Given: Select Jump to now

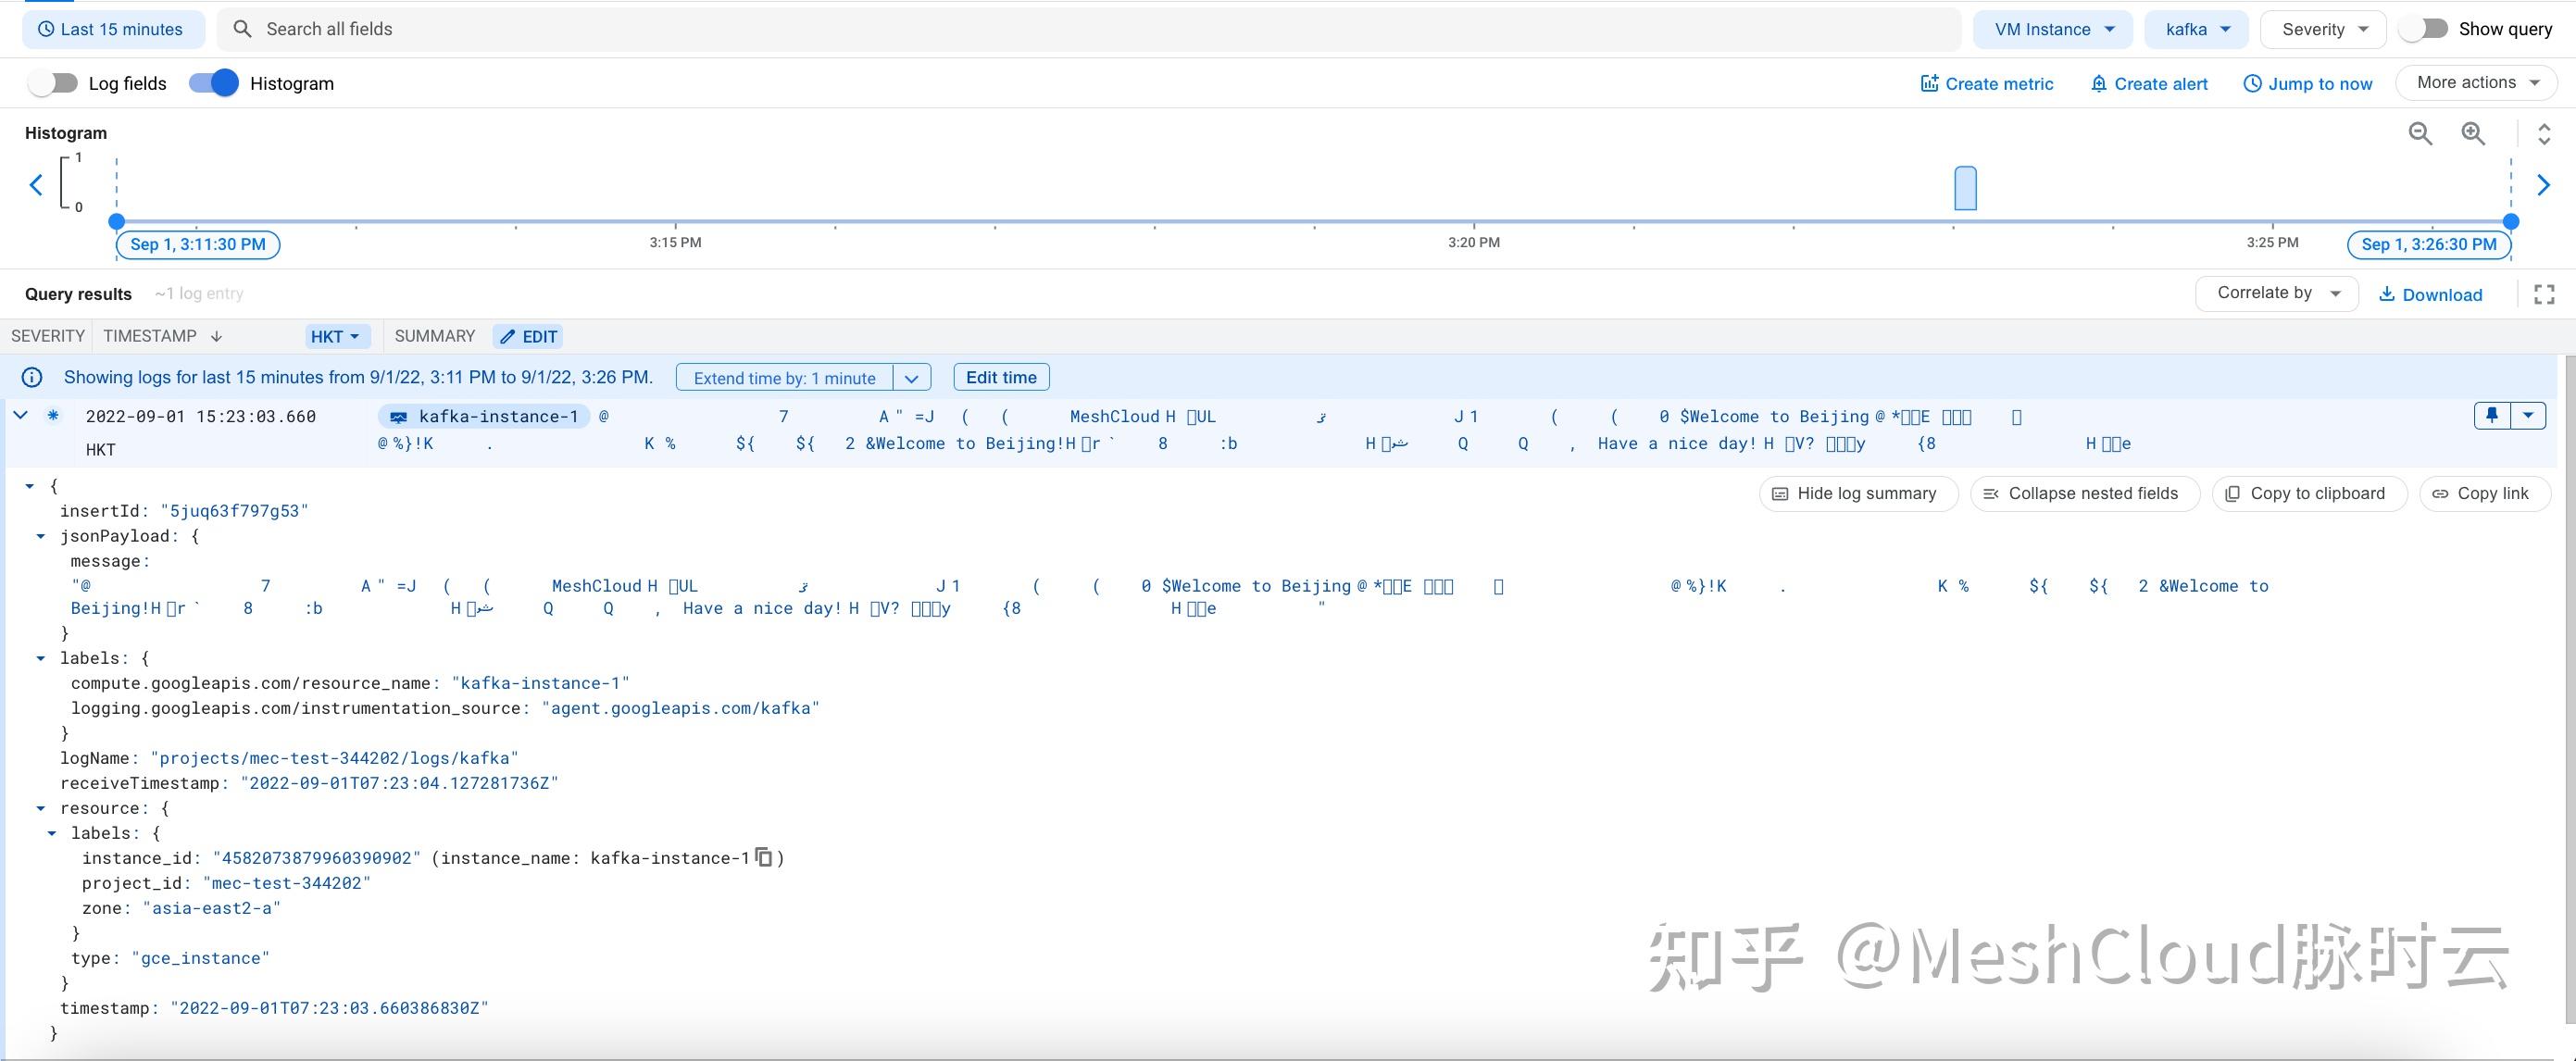Looking at the screenshot, I should tap(2308, 83).
